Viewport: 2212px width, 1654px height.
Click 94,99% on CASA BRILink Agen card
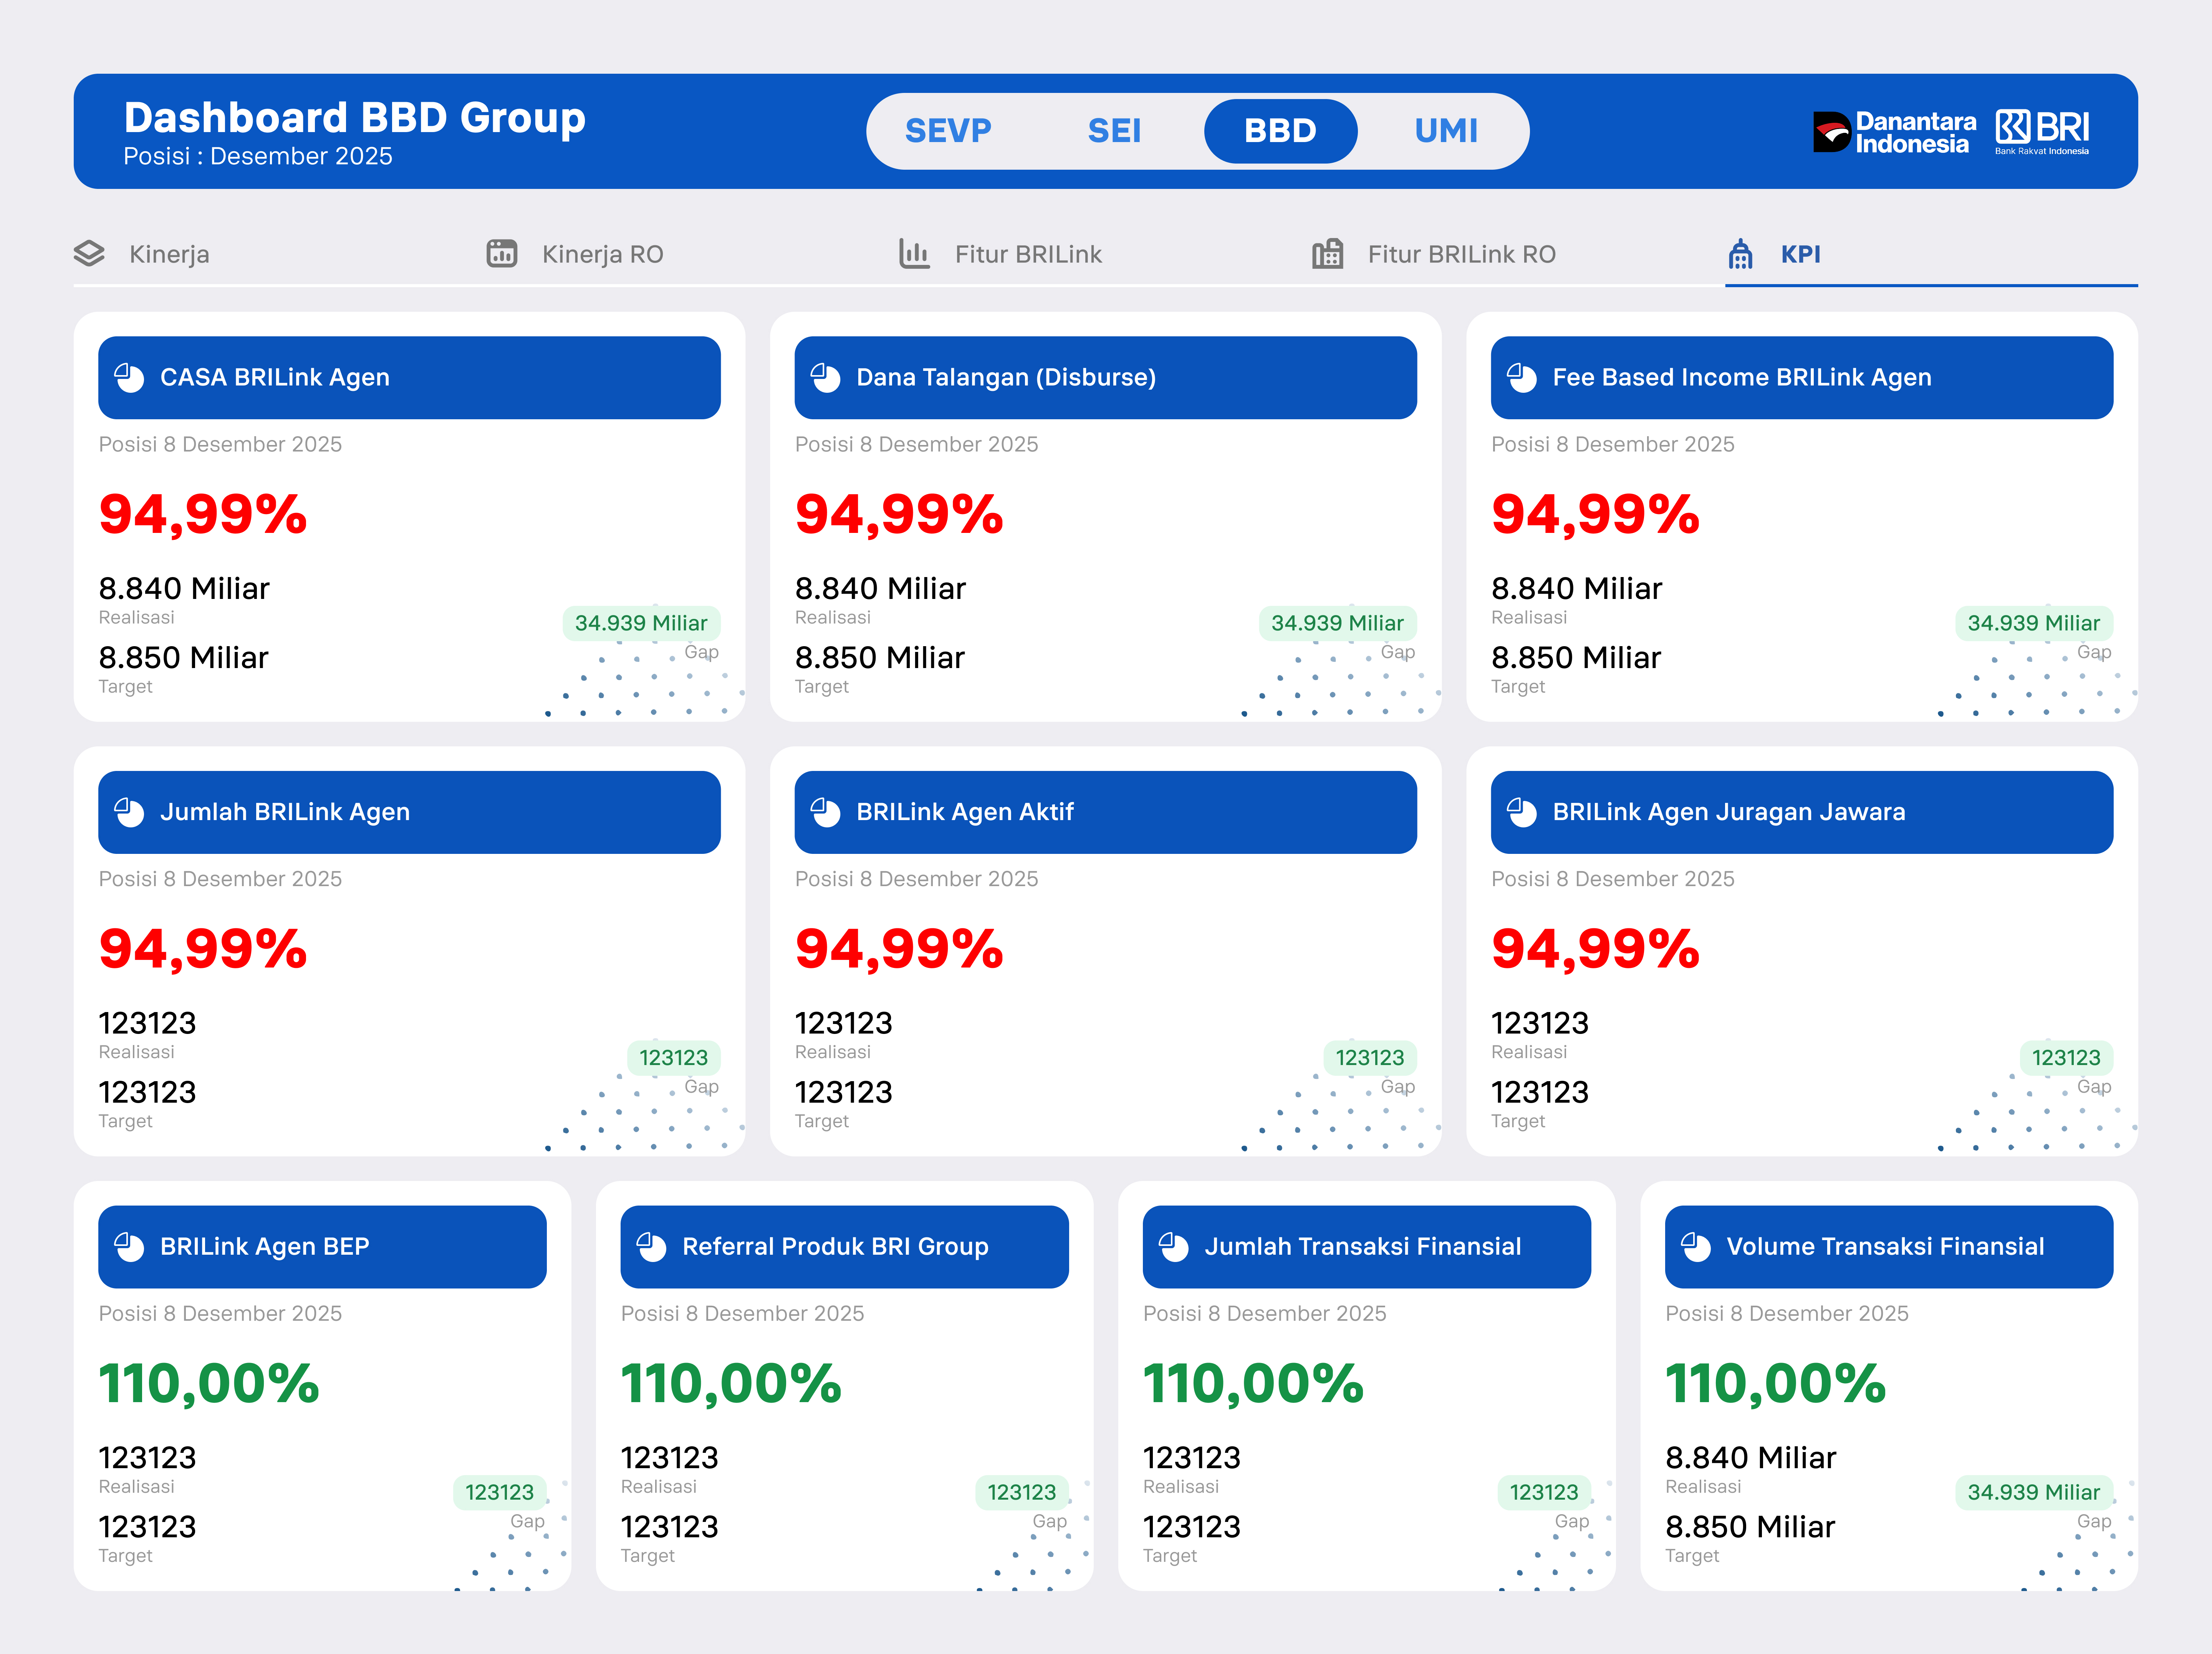click(x=203, y=515)
